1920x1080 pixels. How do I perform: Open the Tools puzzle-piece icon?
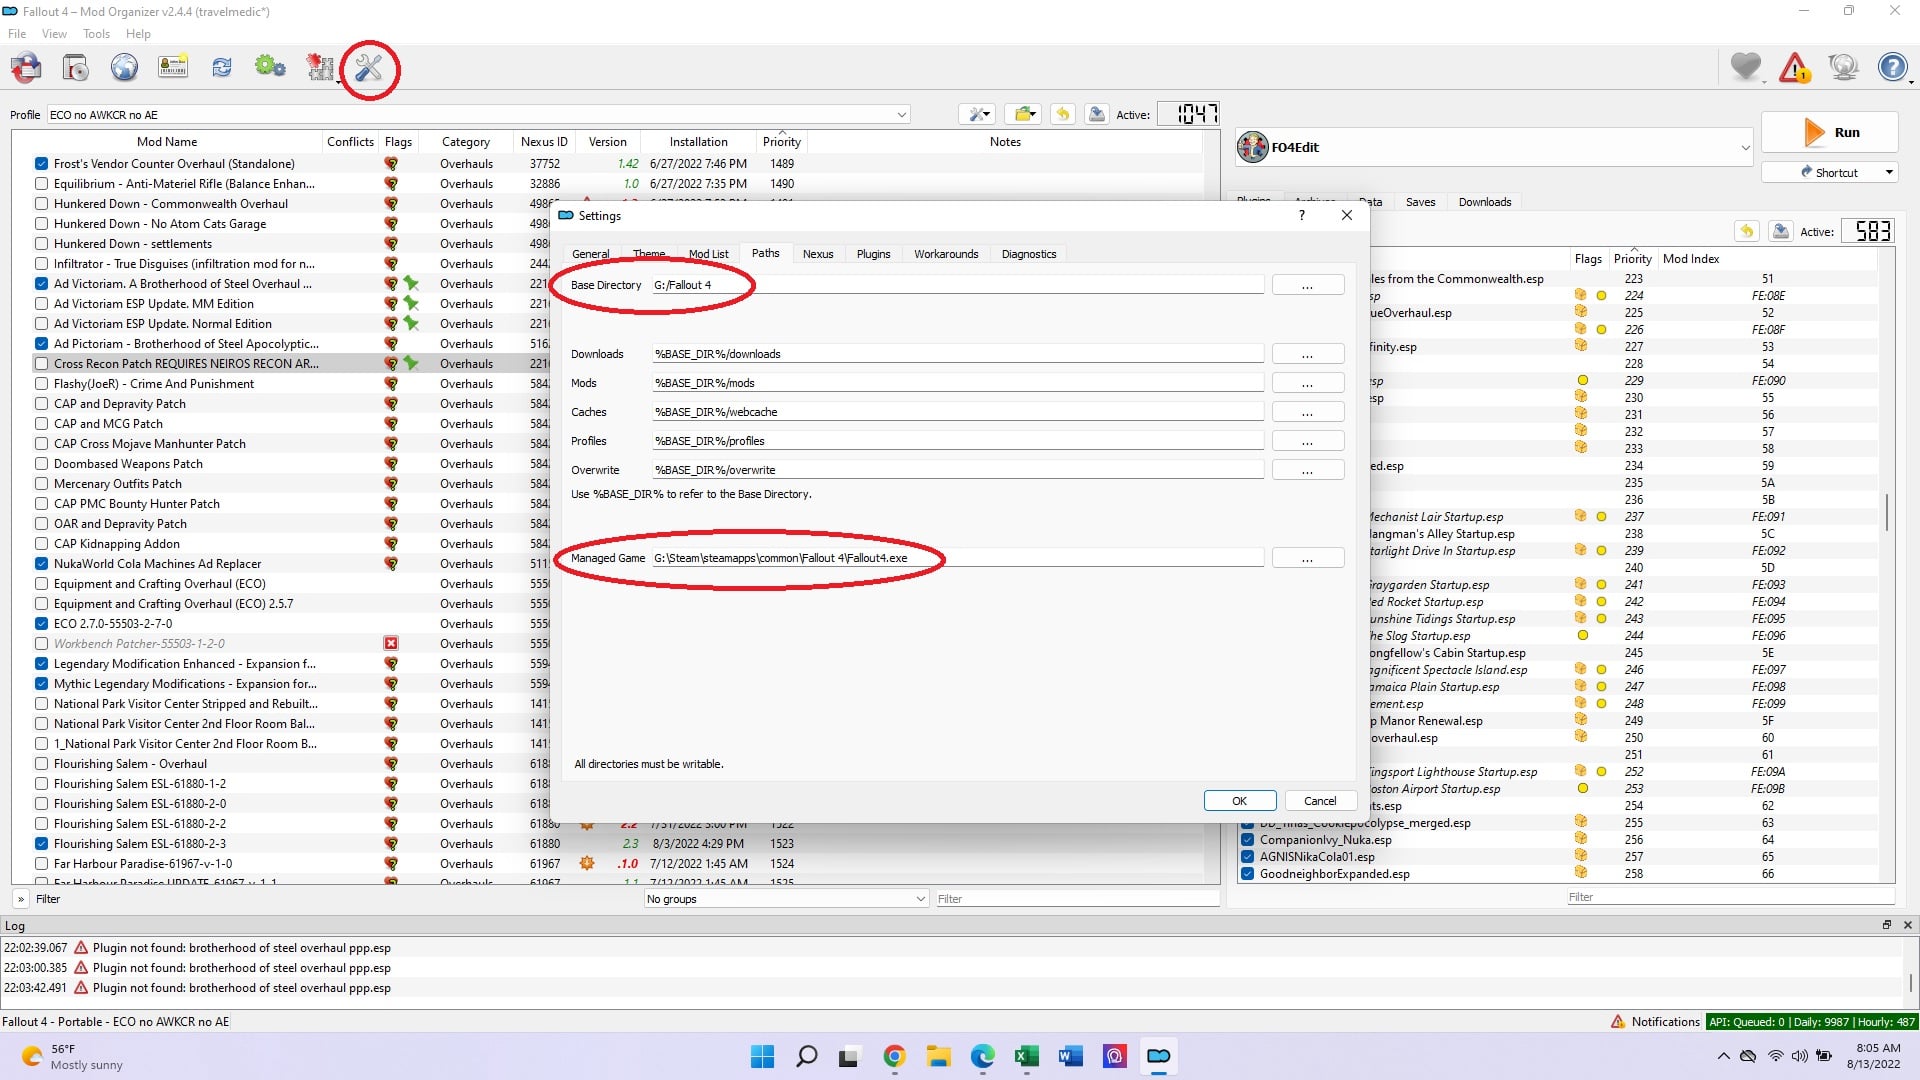tap(320, 68)
